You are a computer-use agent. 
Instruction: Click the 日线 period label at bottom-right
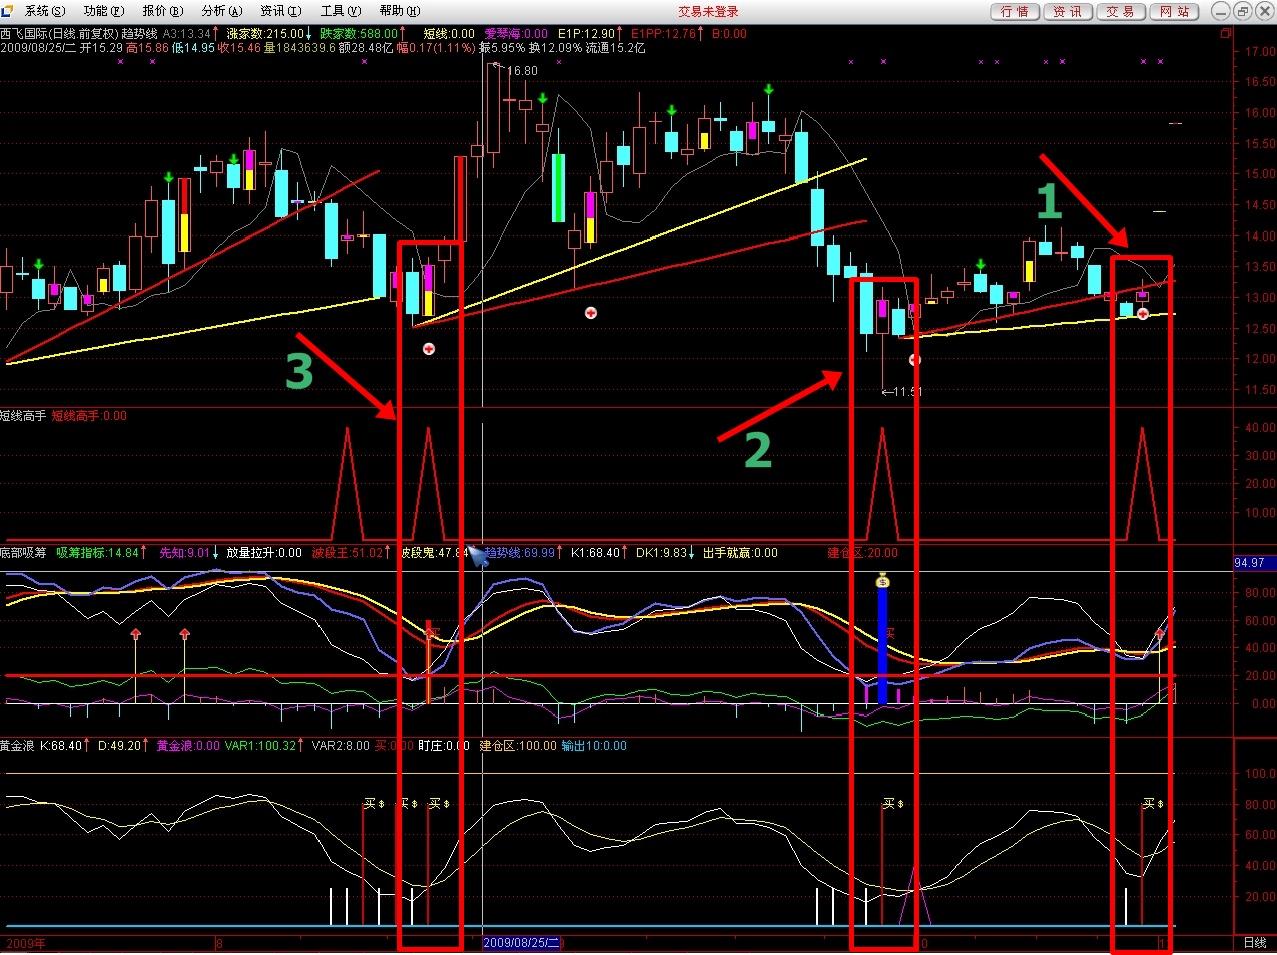pos(1255,943)
